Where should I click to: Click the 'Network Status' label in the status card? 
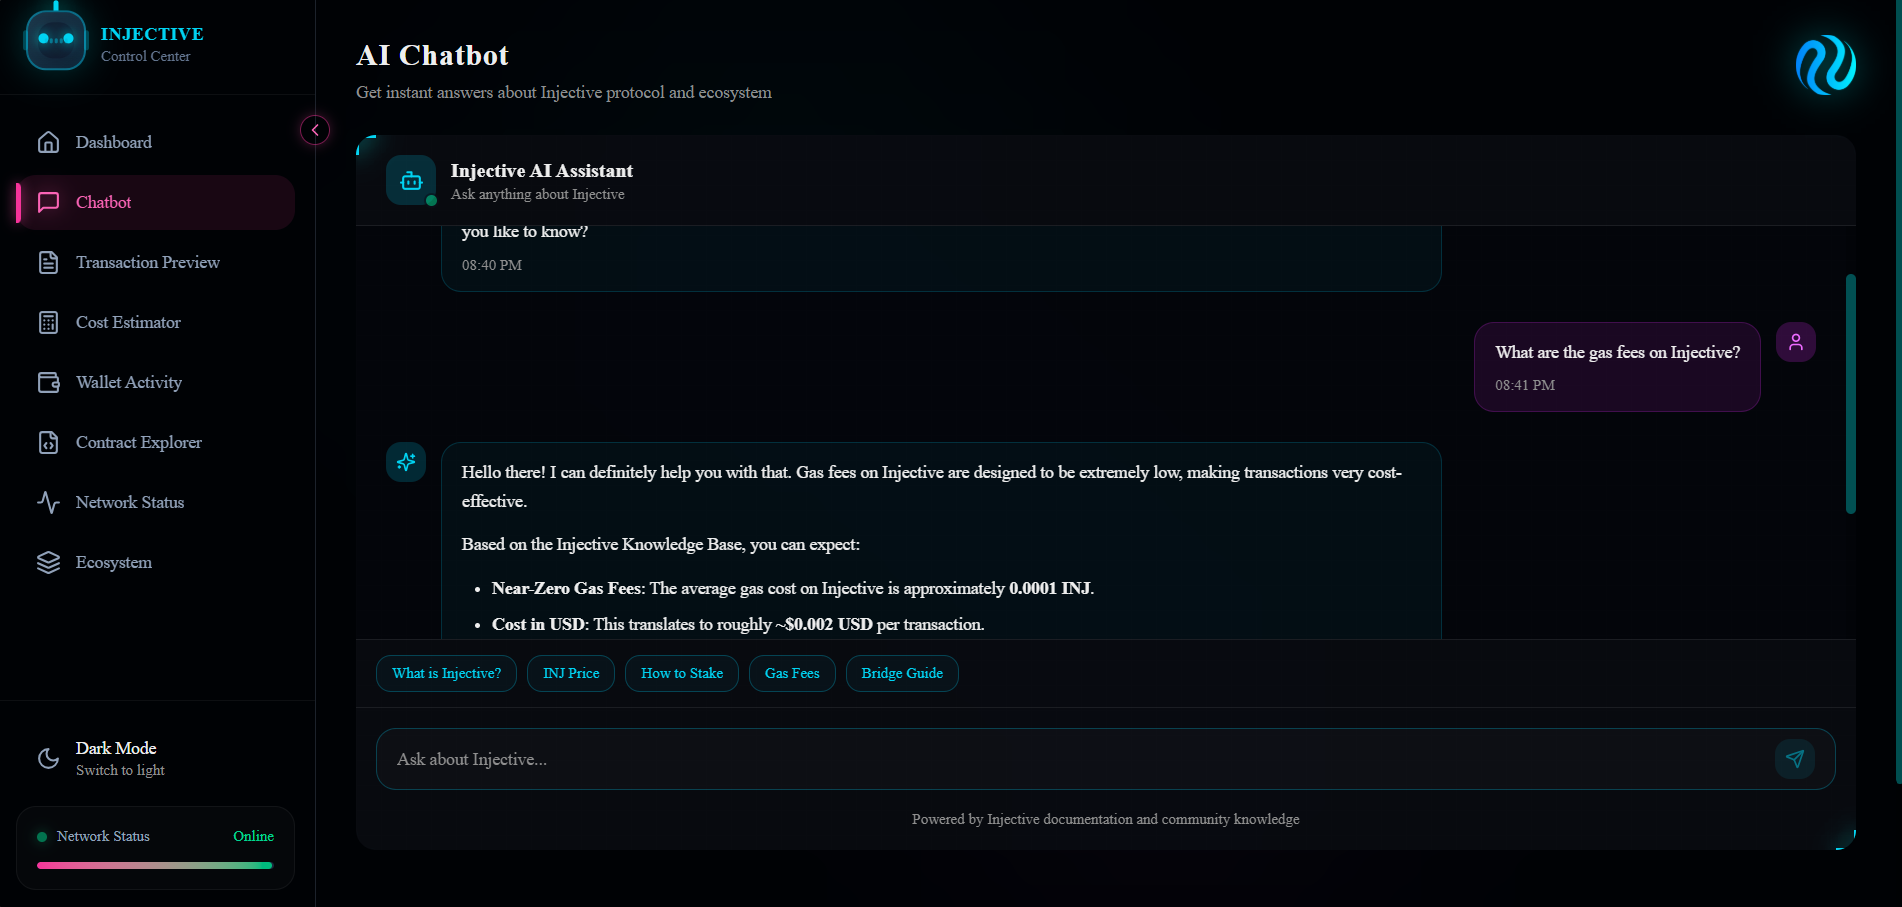pos(103,836)
